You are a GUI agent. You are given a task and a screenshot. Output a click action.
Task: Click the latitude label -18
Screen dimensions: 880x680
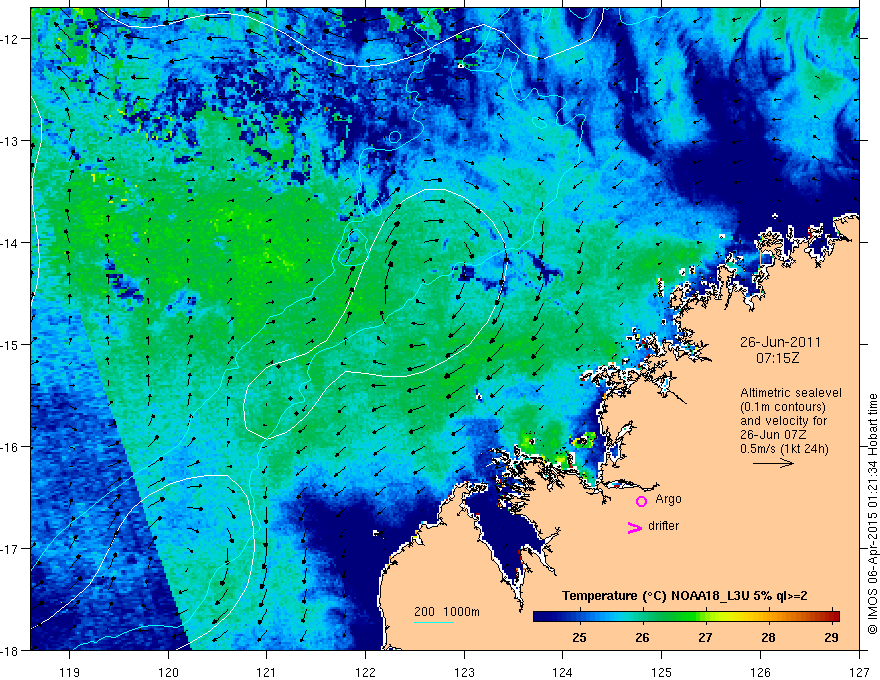pyautogui.click(x=11, y=650)
